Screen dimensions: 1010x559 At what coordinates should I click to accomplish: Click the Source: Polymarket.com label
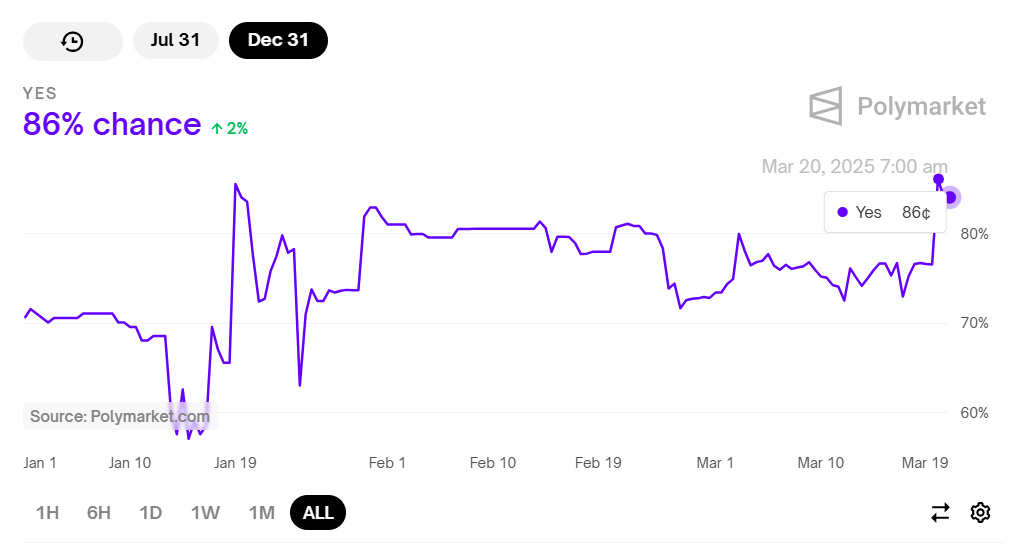pyautogui.click(x=120, y=416)
